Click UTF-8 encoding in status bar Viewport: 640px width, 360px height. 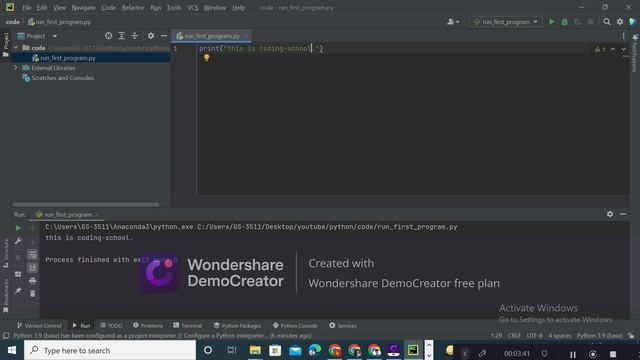point(534,336)
